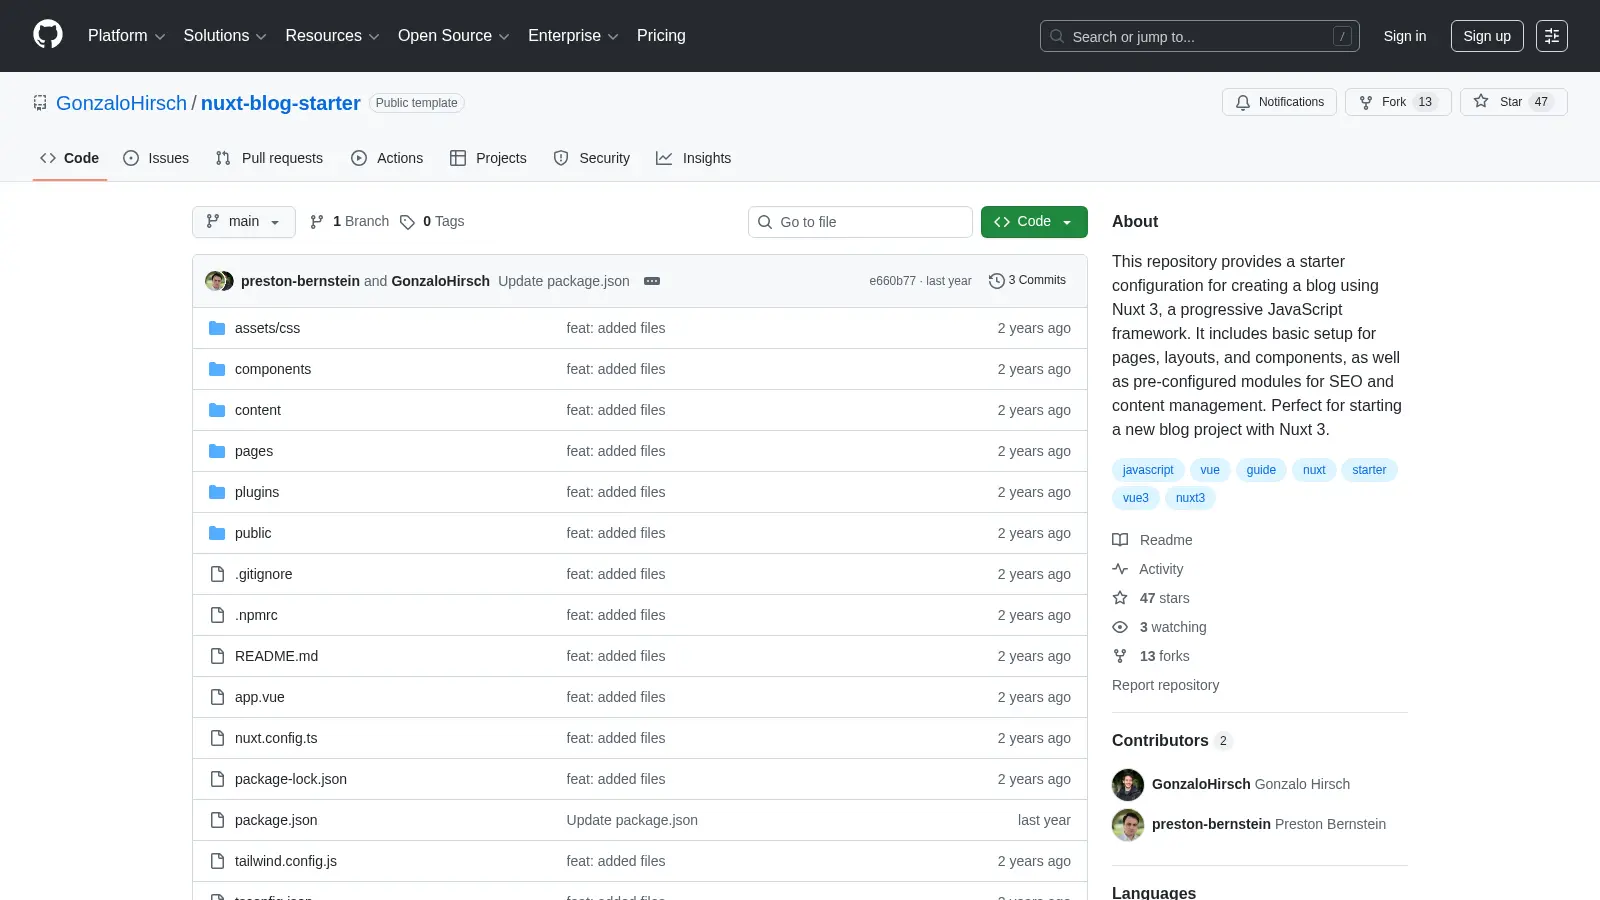Open the Actions tab

[387, 158]
